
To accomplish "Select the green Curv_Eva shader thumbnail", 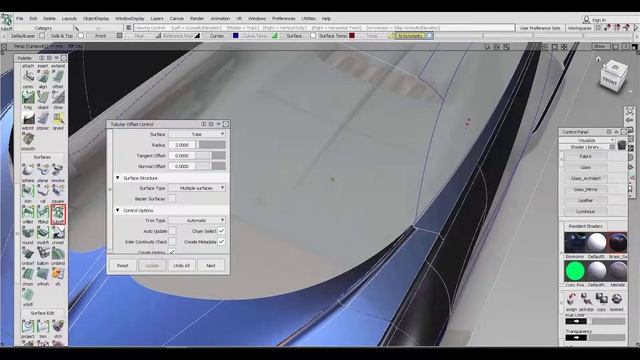I will [x=575, y=271].
